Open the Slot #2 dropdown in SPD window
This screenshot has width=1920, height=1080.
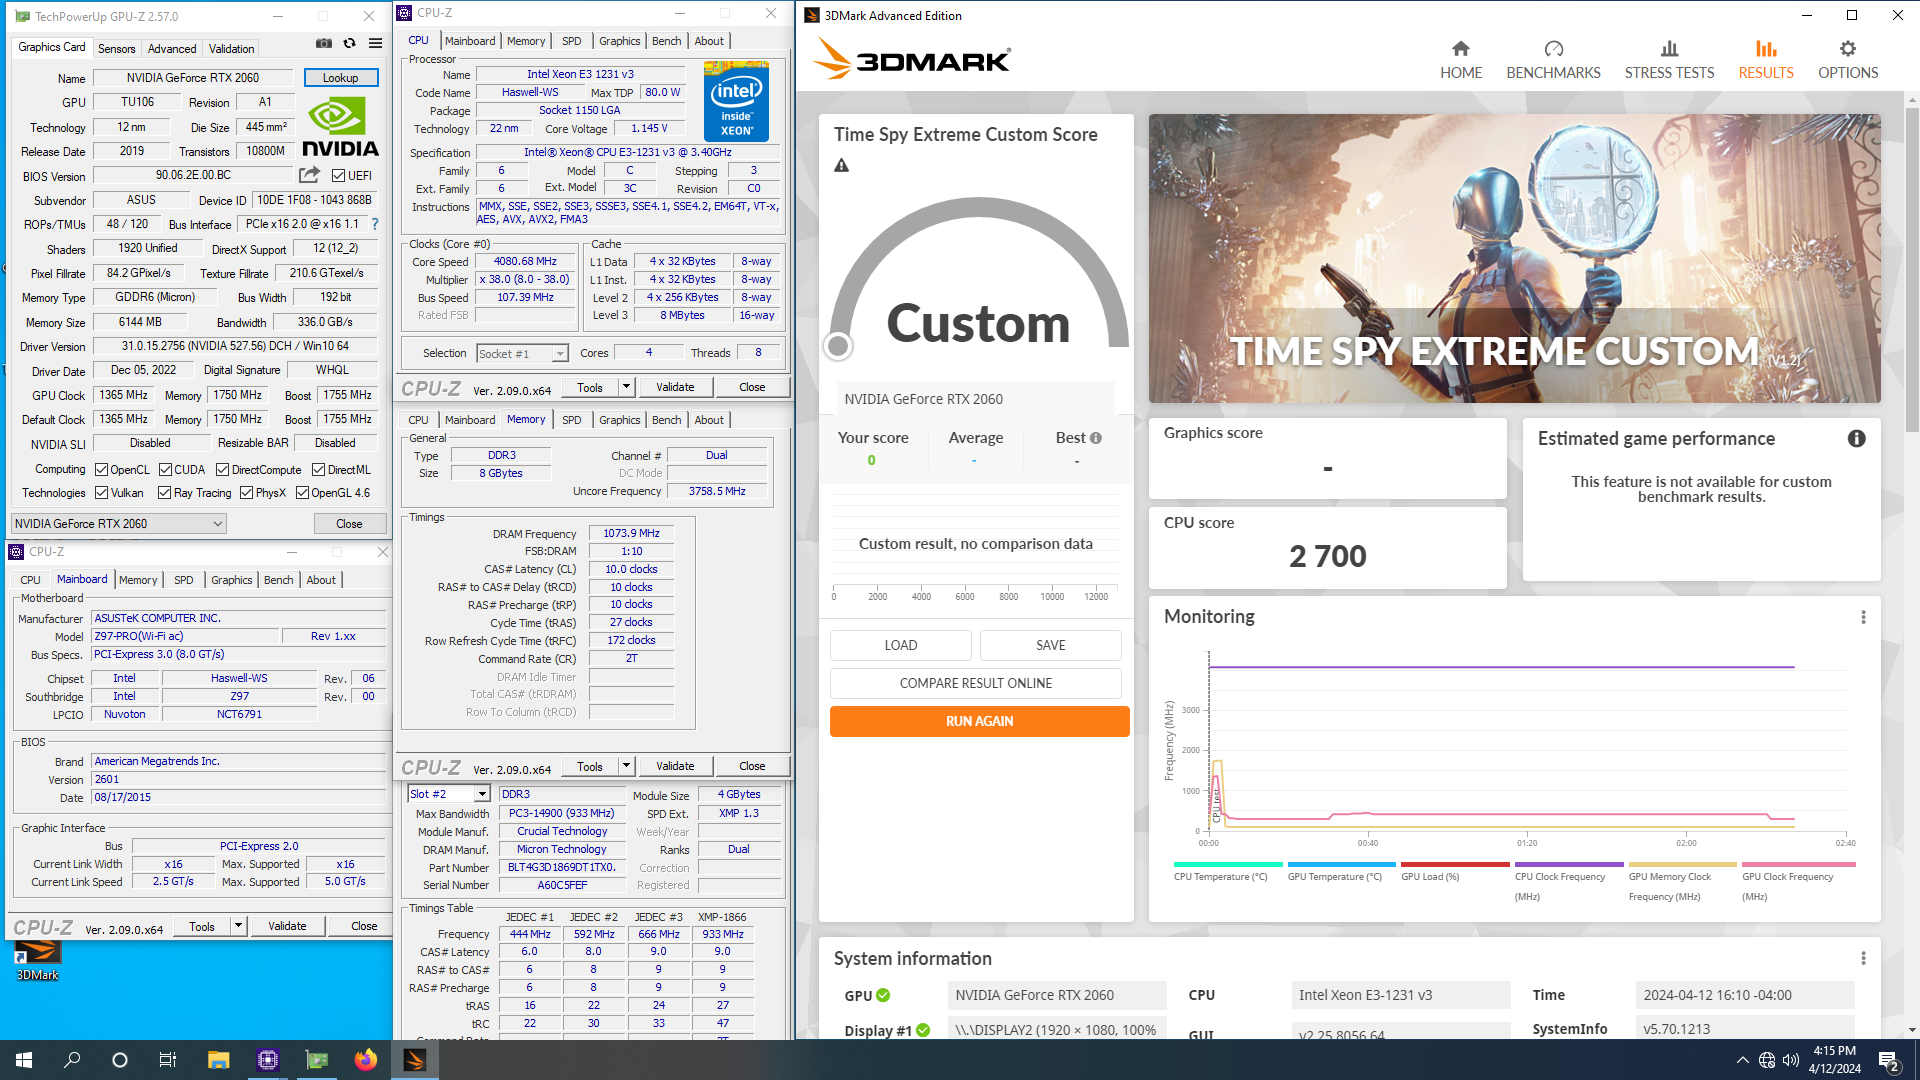tap(449, 794)
